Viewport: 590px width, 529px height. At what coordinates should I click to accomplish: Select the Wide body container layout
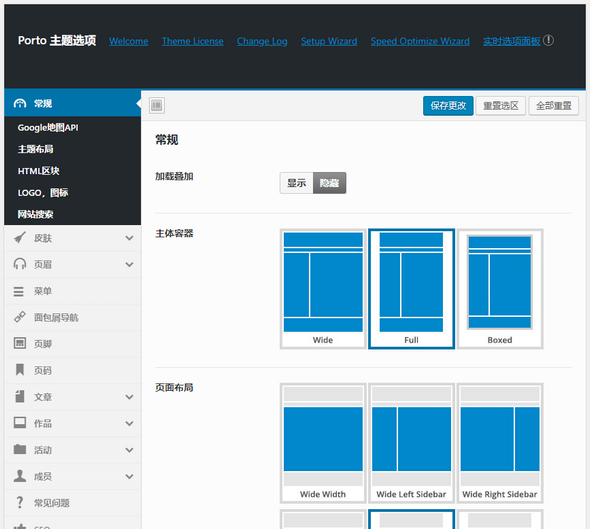tap(323, 289)
